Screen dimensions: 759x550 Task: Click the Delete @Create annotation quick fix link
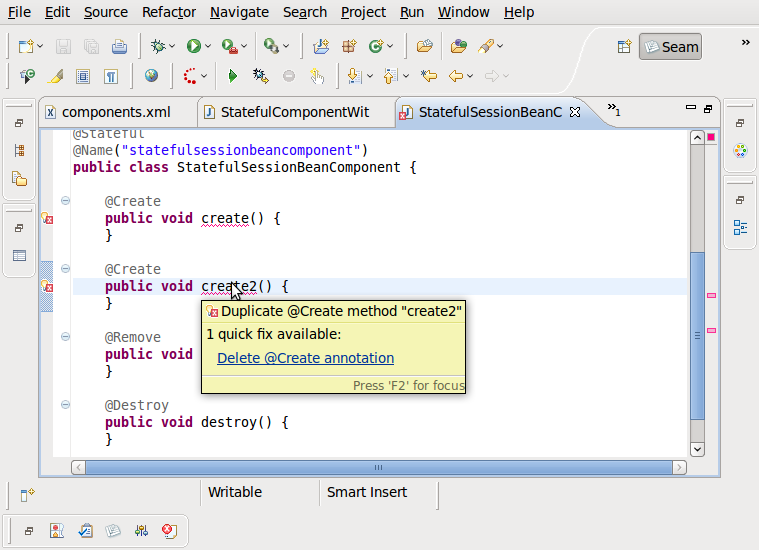[x=305, y=358]
